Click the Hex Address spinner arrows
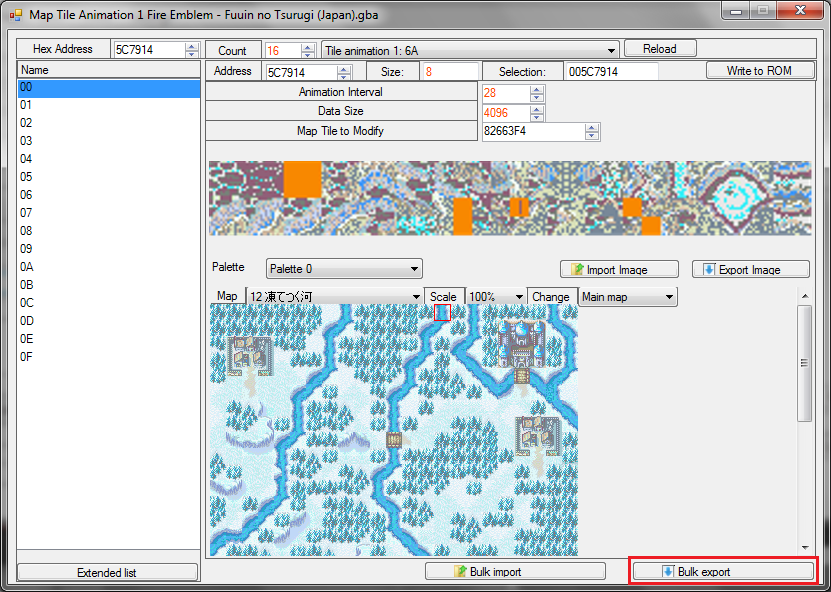831x592 pixels. [x=192, y=50]
